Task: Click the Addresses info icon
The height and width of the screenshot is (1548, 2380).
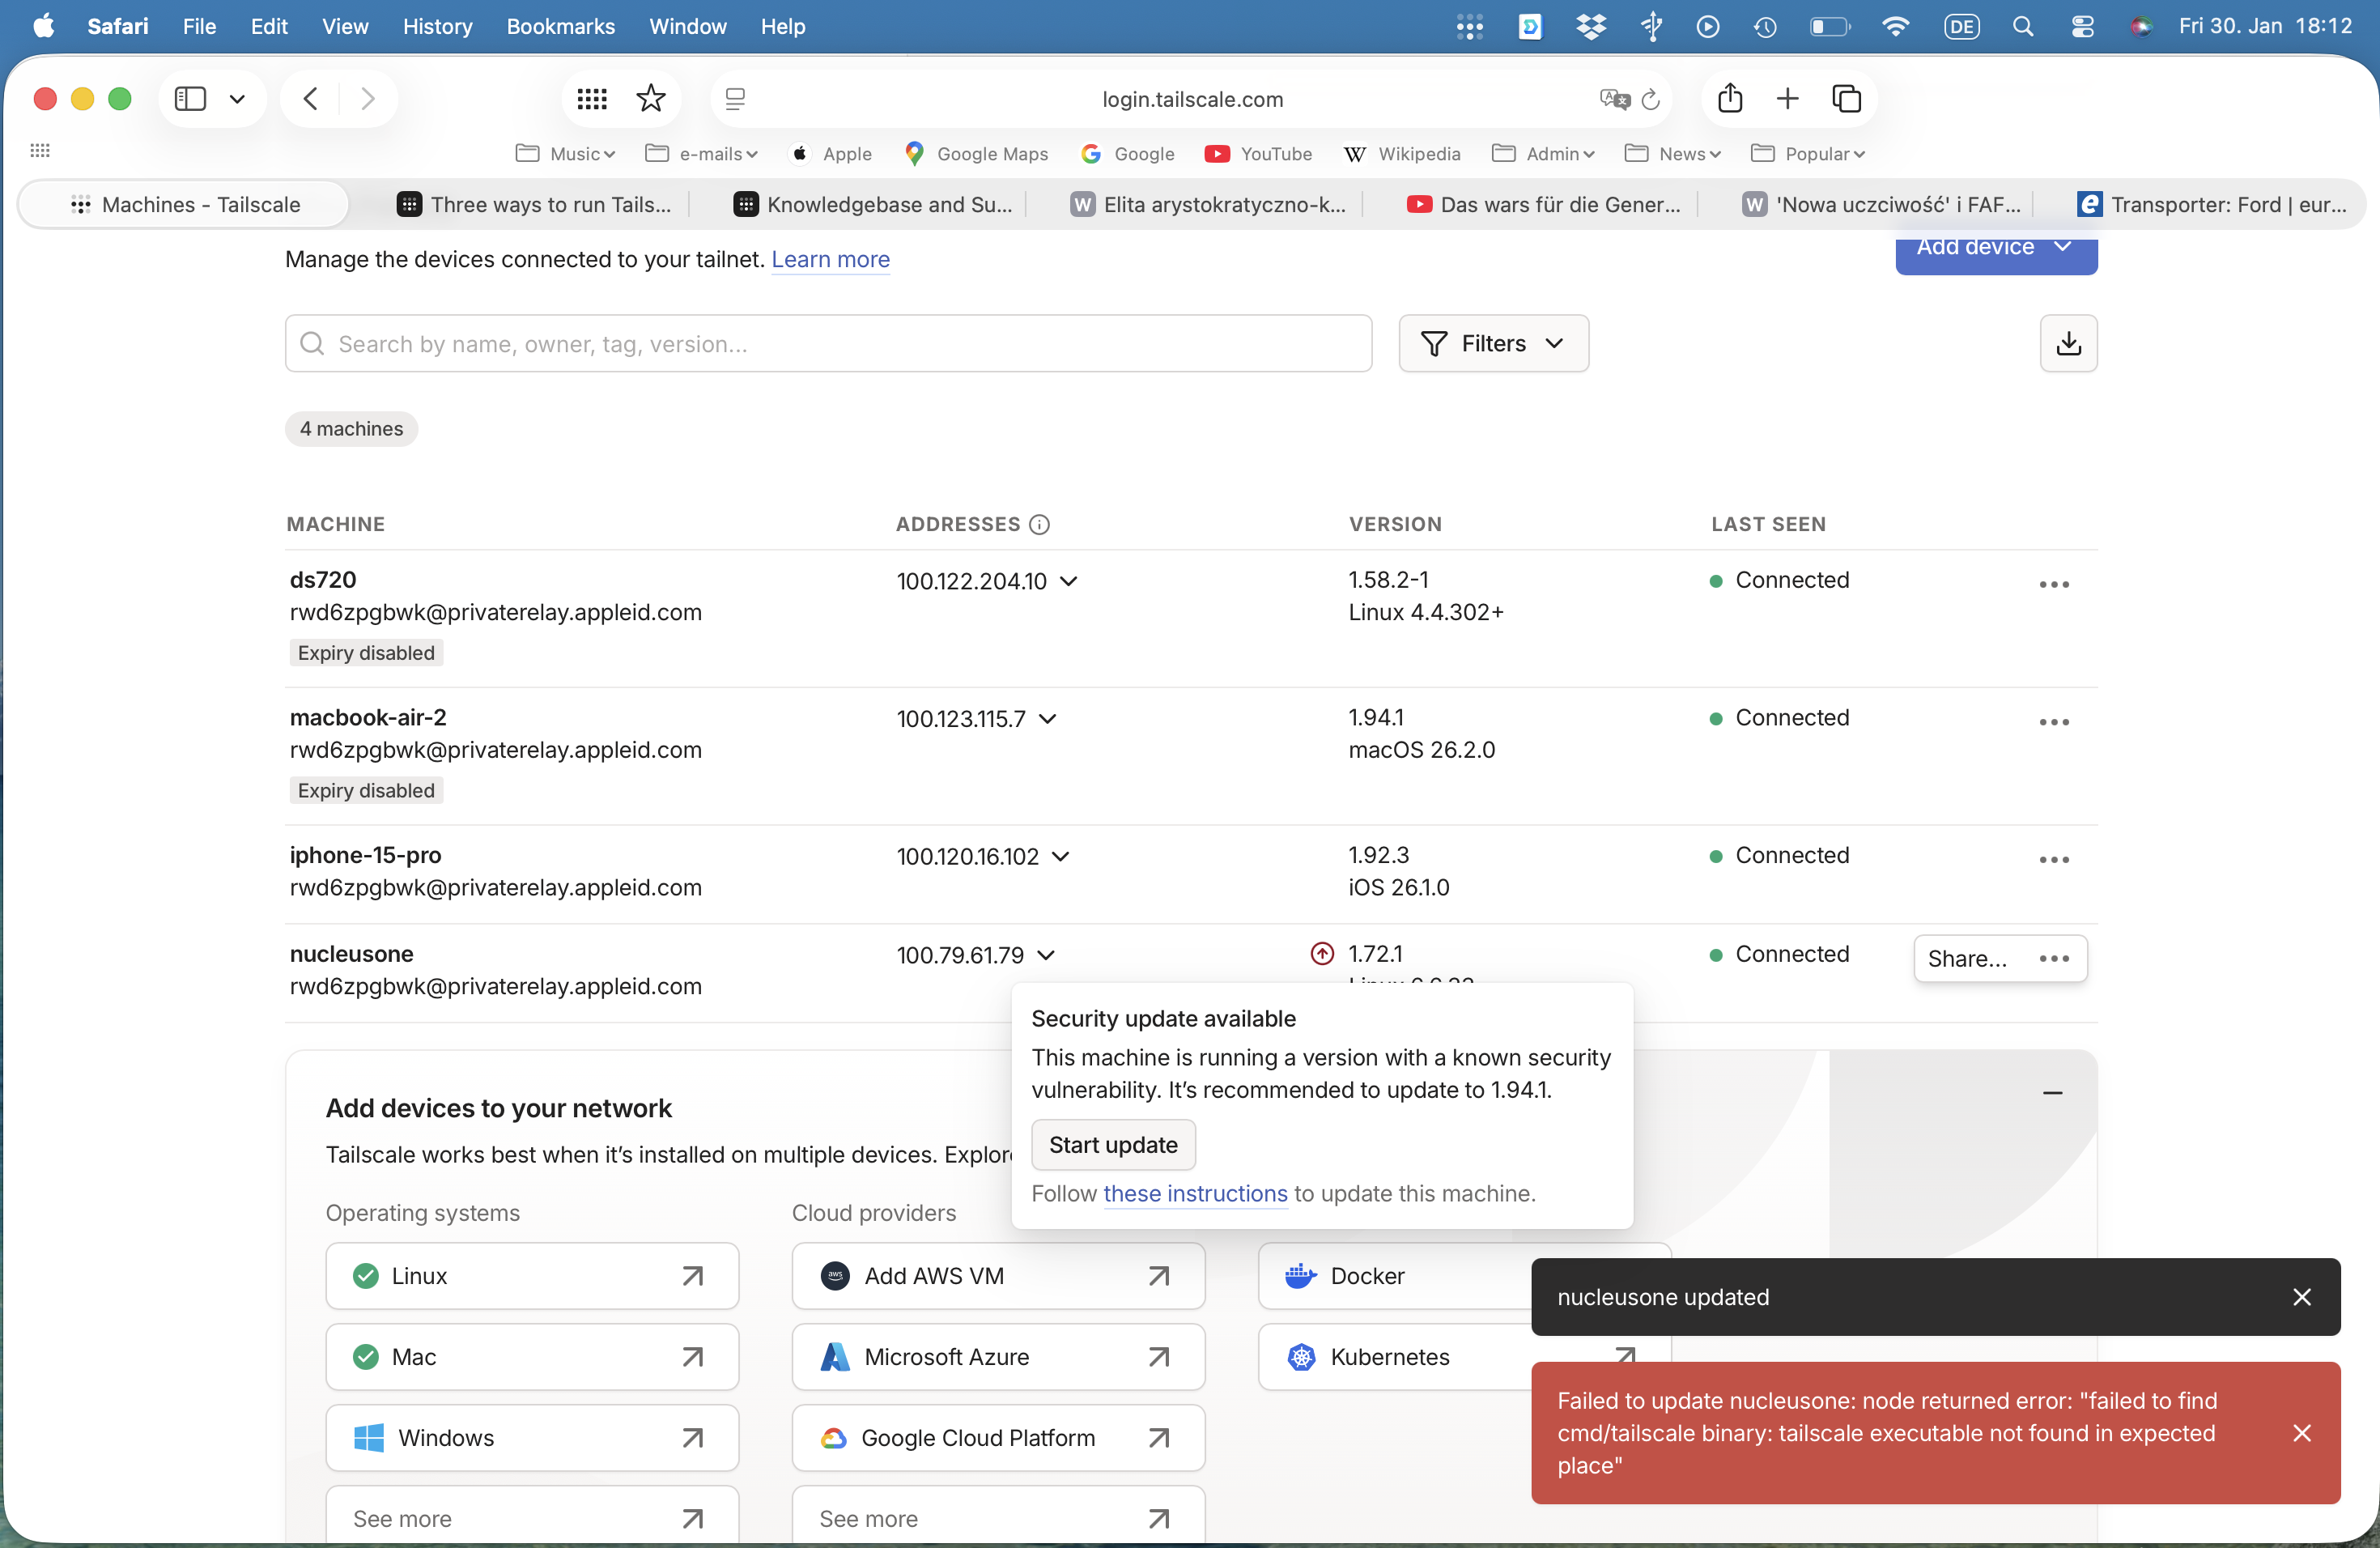Action: click(1039, 524)
